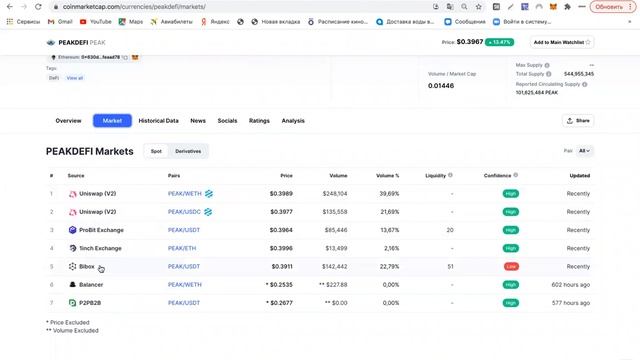This screenshot has height=360, width=640.
Task: Open the Analysis tab
Action: tap(293, 121)
